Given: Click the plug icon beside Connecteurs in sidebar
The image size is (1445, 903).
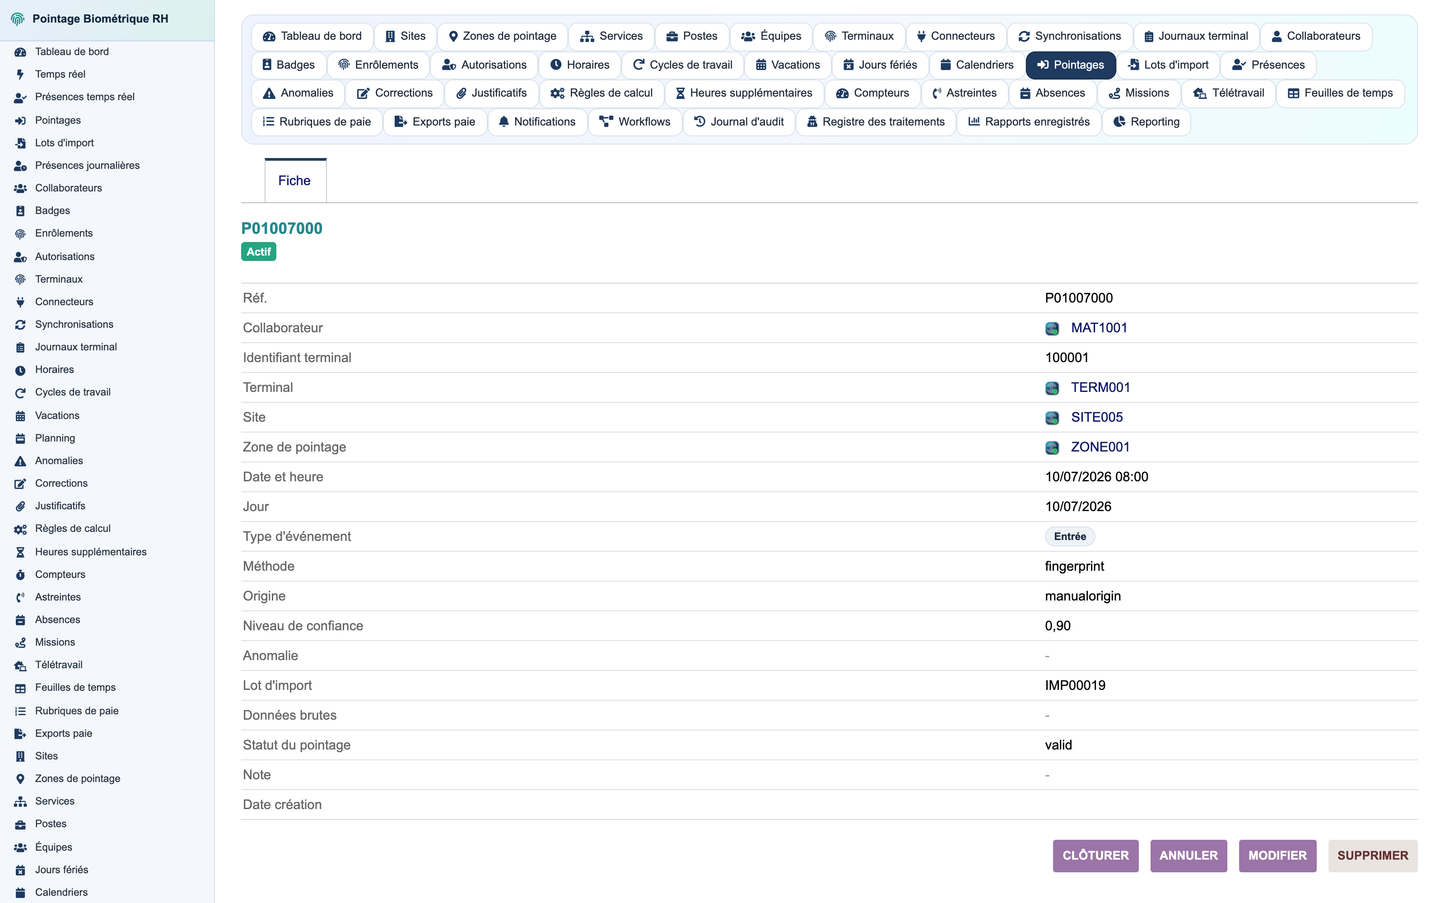Looking at the screenshot, I should (20, 302).
